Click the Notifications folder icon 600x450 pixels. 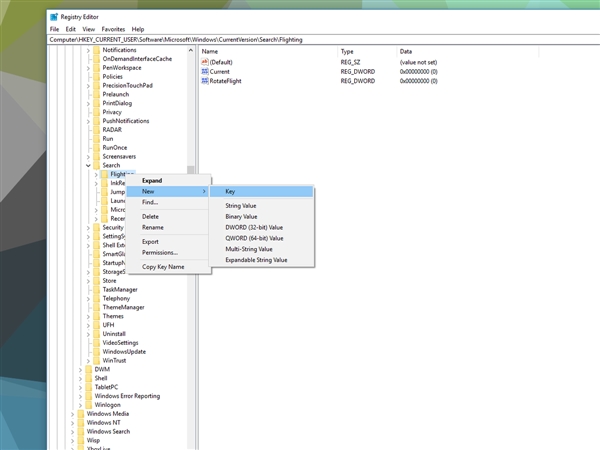tap(96, 50)
